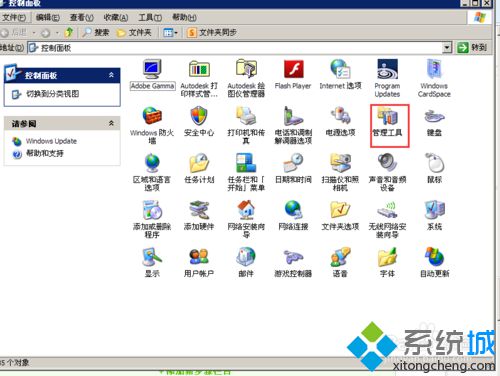
Task: Open 电话和调制解调器选项 icon
Action: pyautogui.click(x=293, y=125)
